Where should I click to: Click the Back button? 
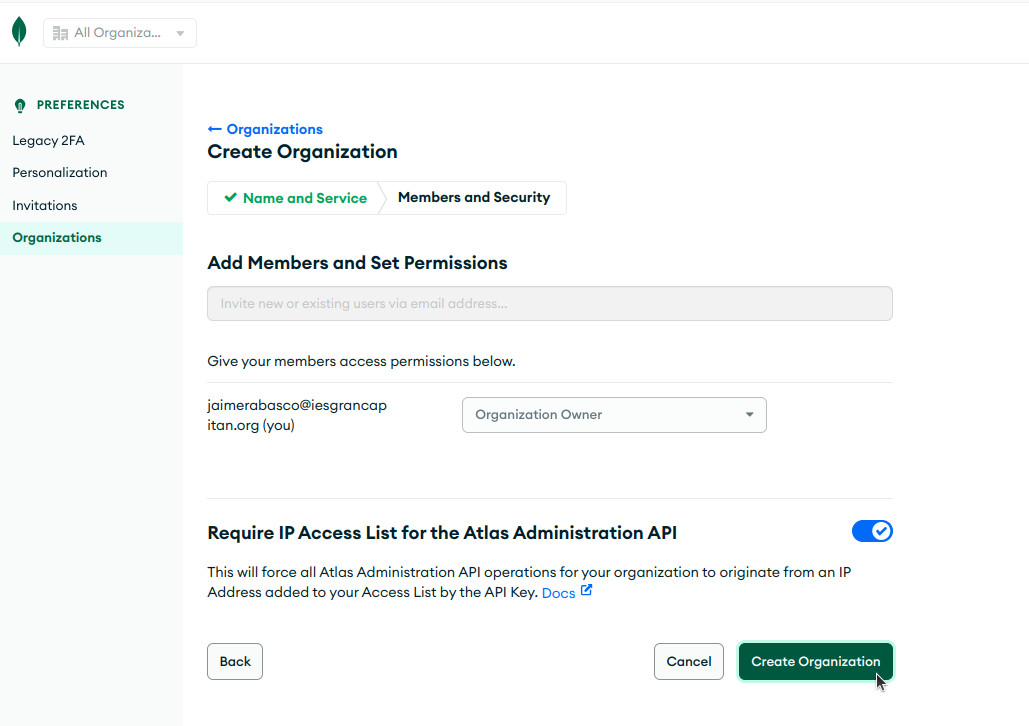point(235,662)
